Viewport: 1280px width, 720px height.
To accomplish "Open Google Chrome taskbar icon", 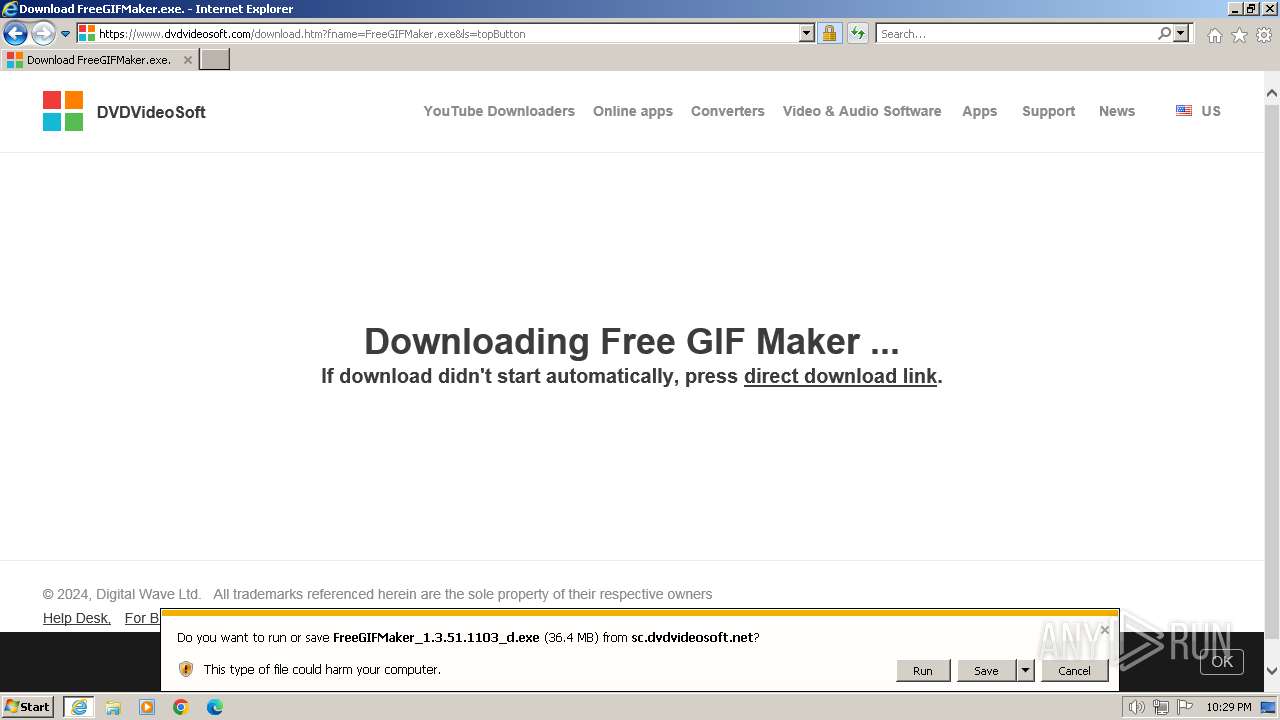I will tap(181, 707).
